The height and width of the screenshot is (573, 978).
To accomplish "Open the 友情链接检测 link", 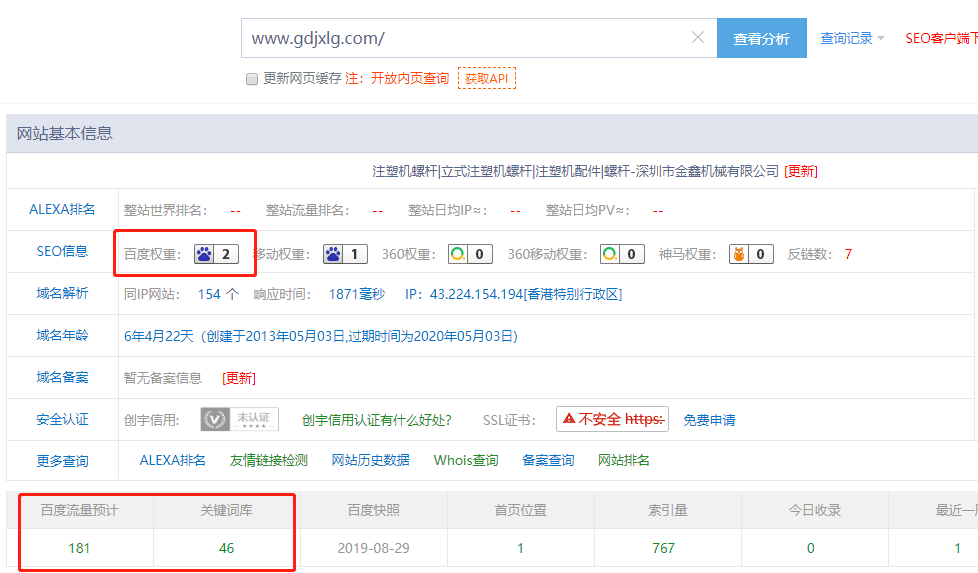I will [269, 460].
